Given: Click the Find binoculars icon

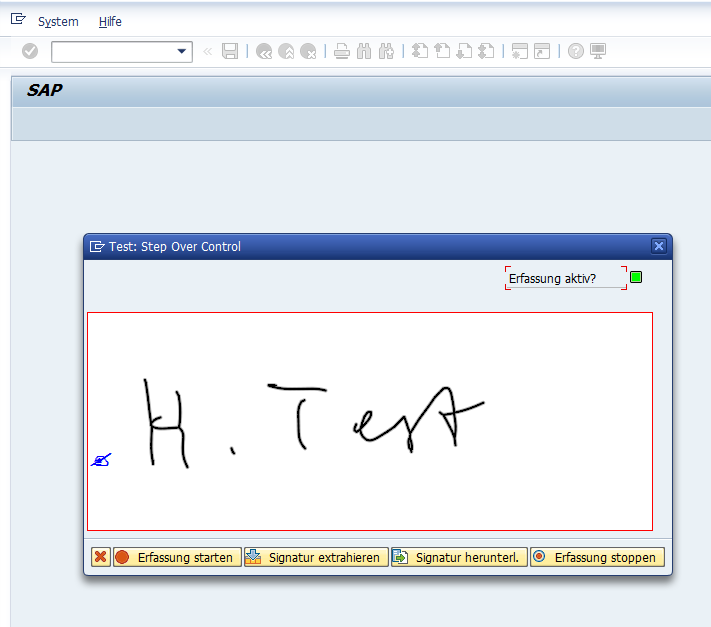Looking at the screenshot, I should tap(364, 51).
